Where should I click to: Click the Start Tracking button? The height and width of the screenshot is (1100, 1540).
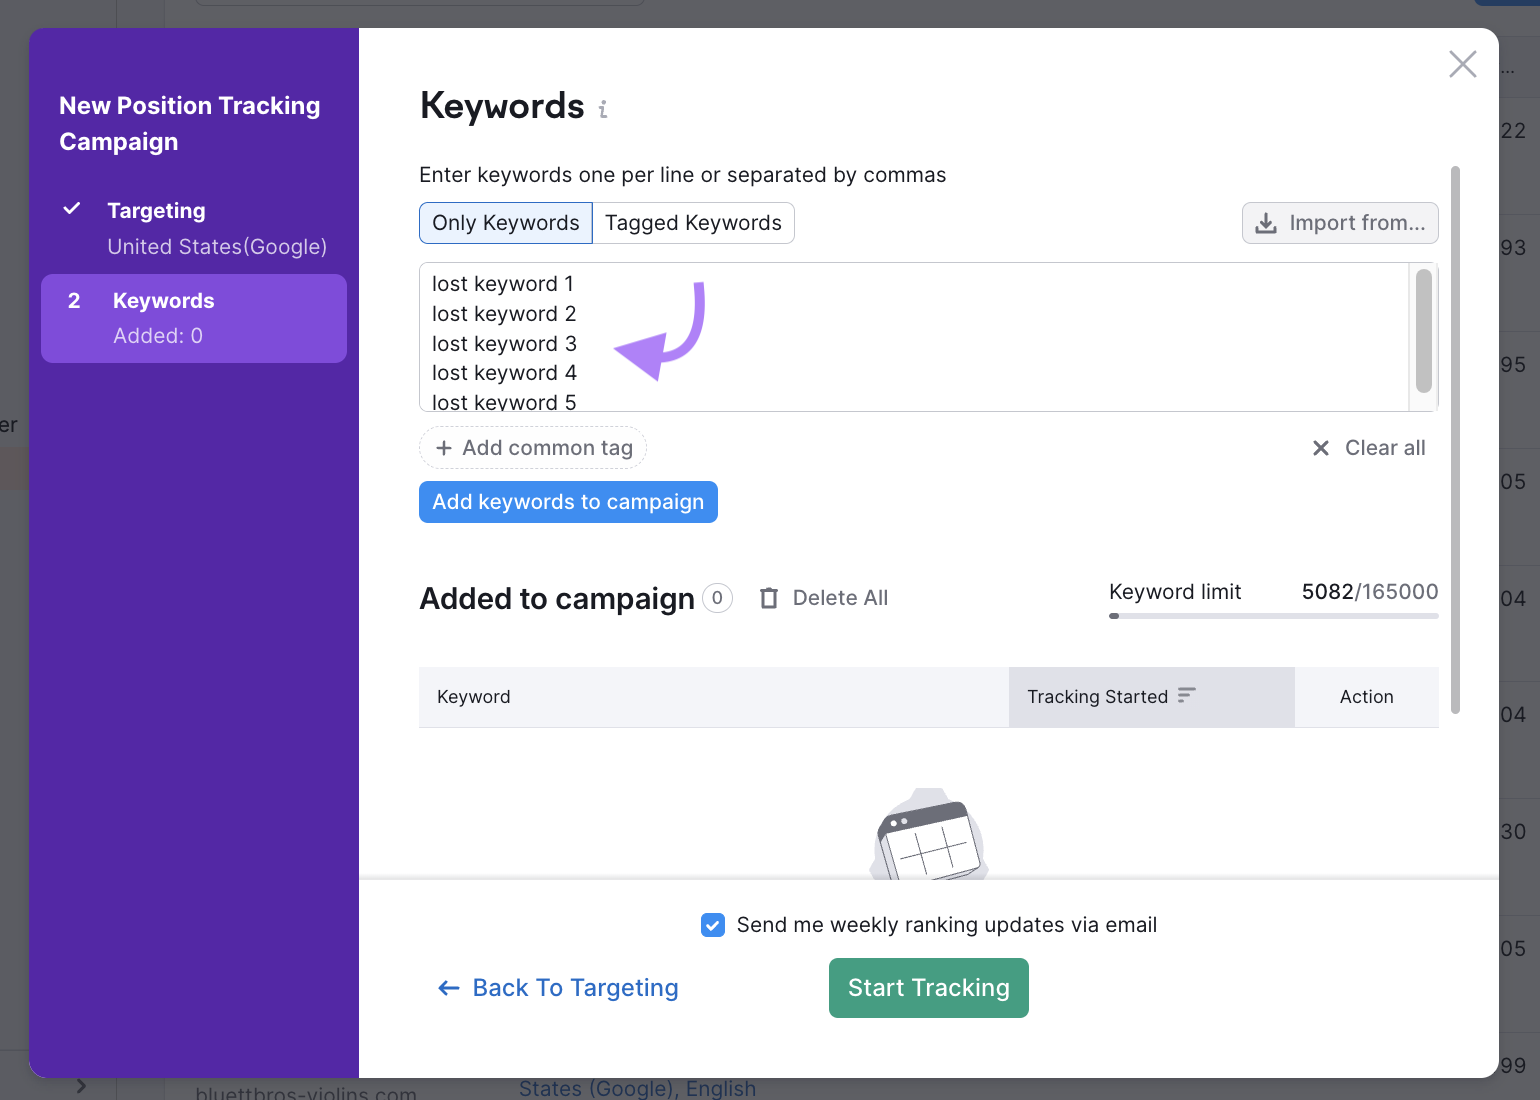click(929, 988)
